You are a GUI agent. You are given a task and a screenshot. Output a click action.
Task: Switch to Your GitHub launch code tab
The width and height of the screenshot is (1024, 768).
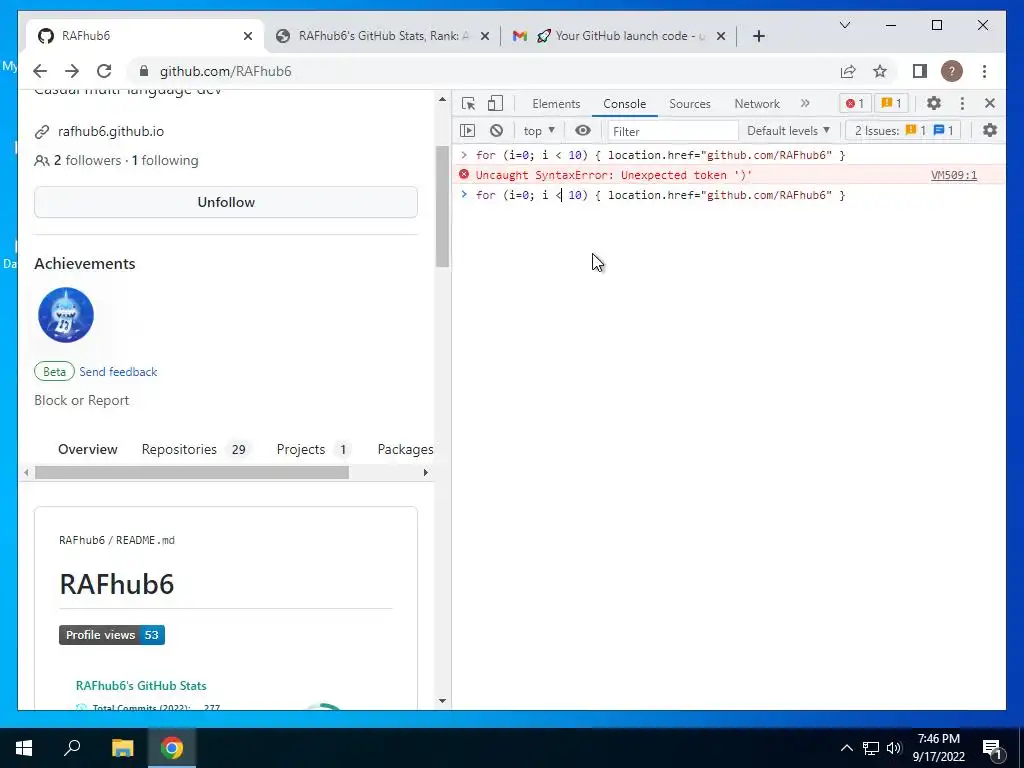point(618,36)
